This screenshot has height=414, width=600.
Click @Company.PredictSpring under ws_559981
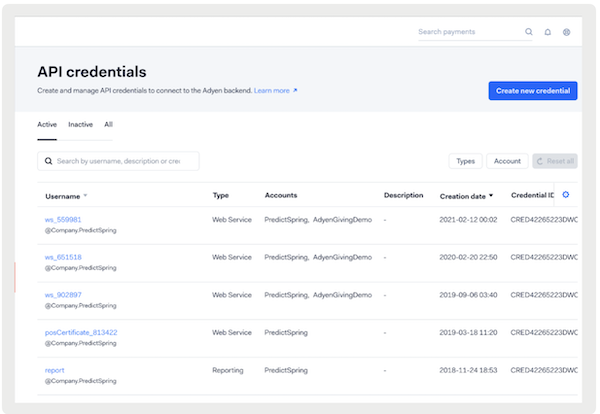pyautogui.click(x=80, y=230)
